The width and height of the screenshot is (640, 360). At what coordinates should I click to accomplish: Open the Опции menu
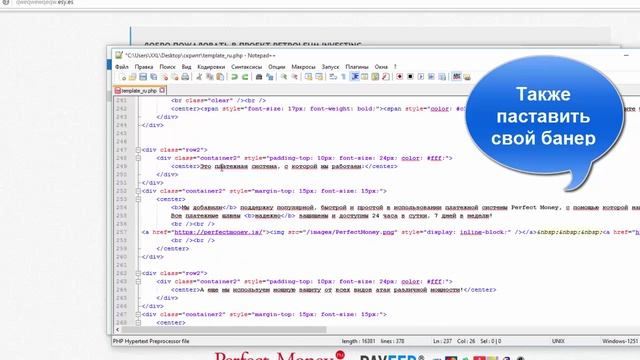pos(277,67)
